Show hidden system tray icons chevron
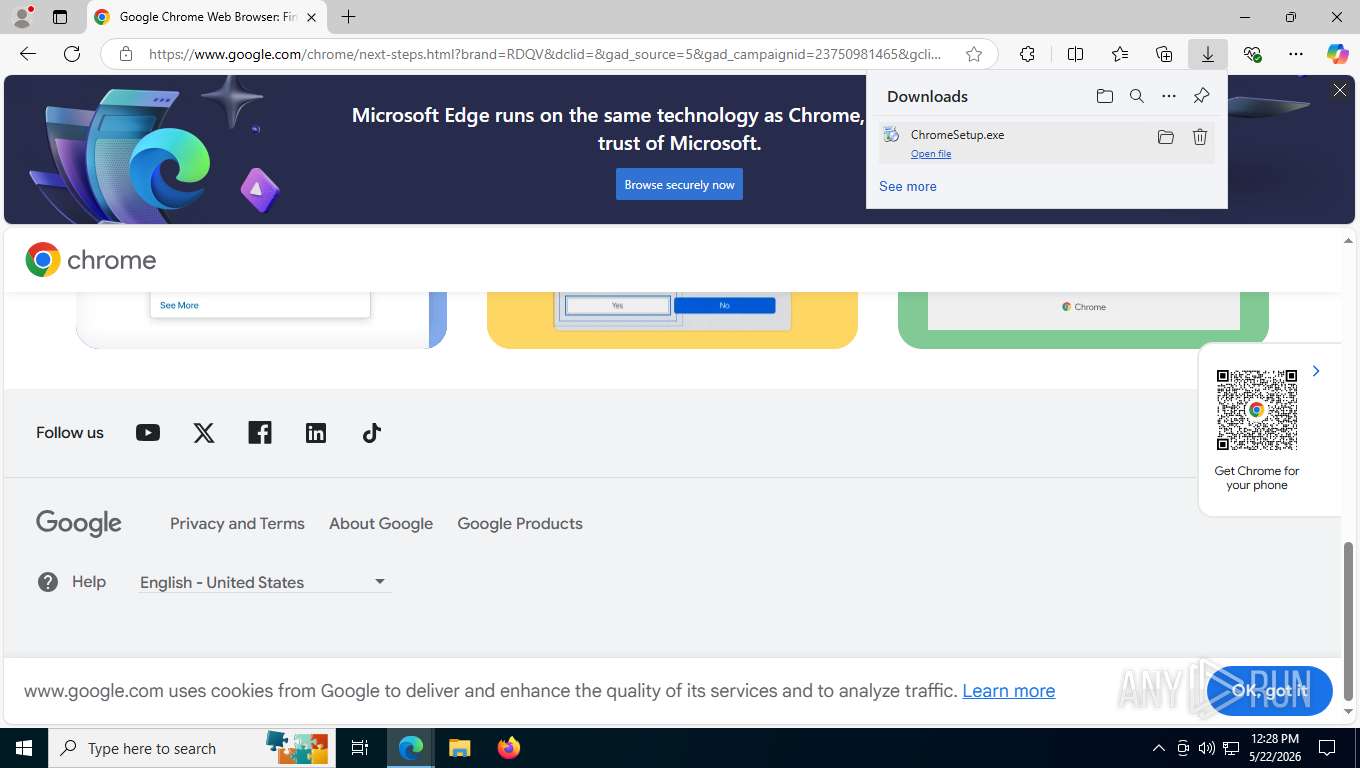Screen dimensions: 1360x768 pyautogui.click(x=1159, y=748)
